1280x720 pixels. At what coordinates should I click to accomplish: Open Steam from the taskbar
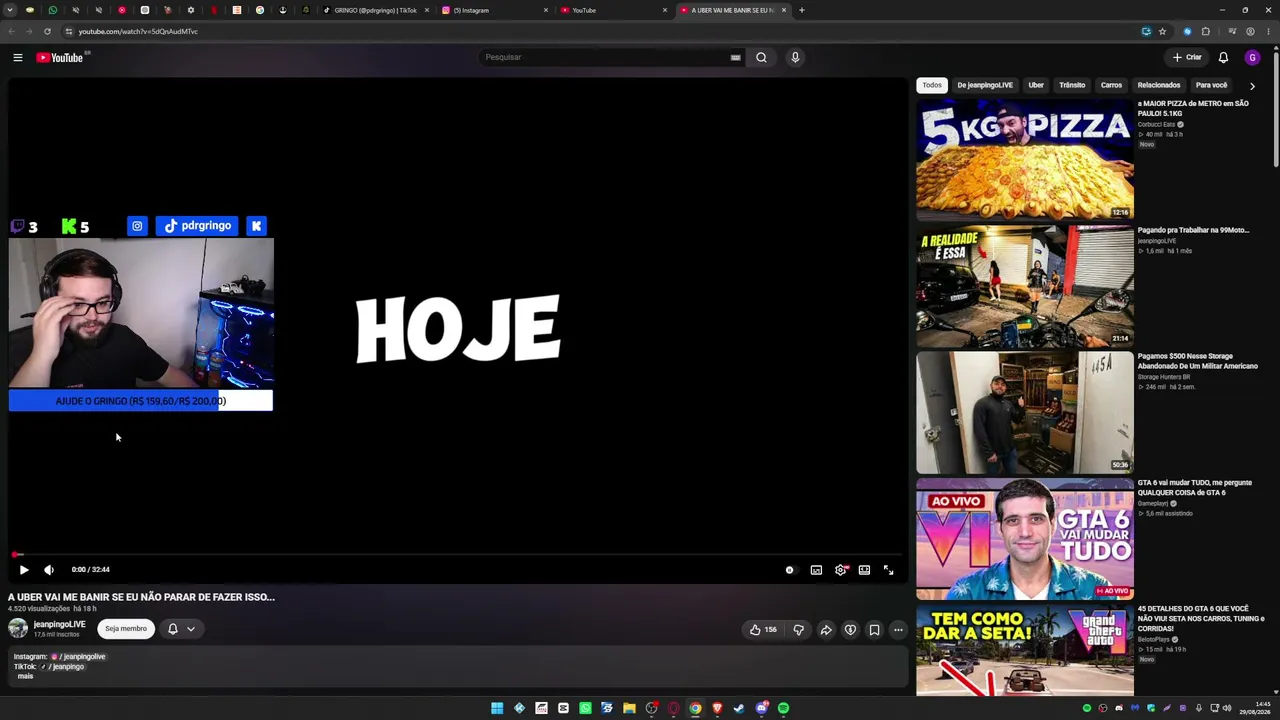[739, 708]
